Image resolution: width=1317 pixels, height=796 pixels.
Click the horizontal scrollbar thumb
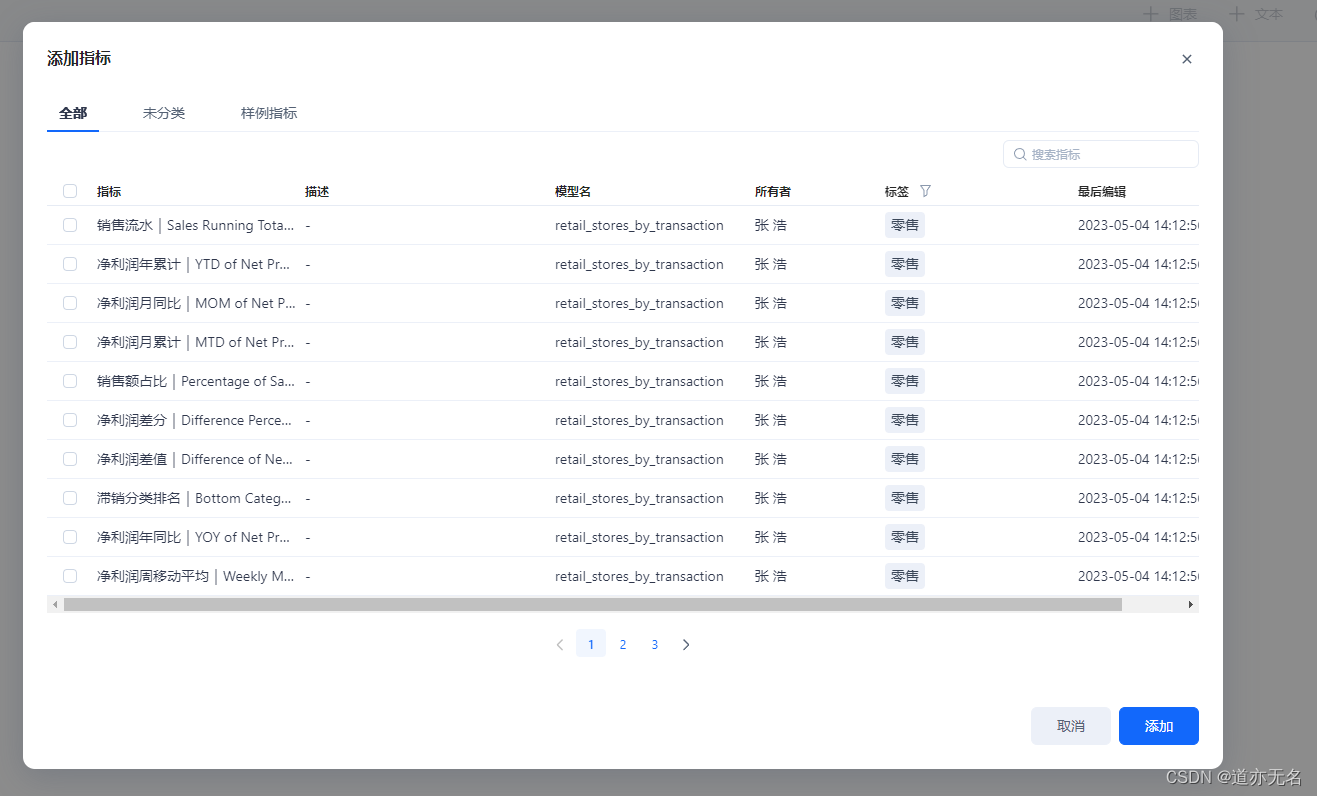593,604
